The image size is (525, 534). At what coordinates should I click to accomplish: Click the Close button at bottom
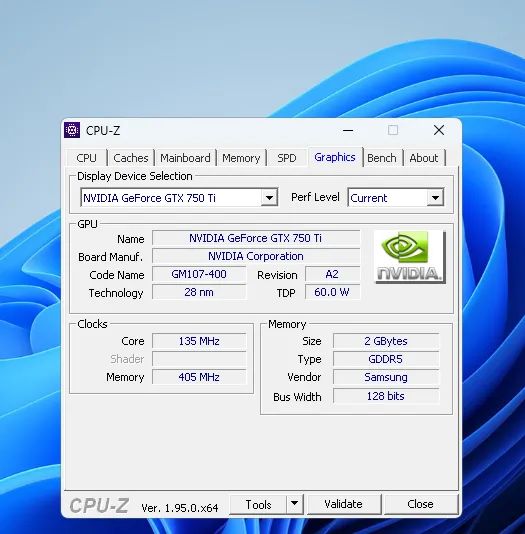[x=420, y=504]
